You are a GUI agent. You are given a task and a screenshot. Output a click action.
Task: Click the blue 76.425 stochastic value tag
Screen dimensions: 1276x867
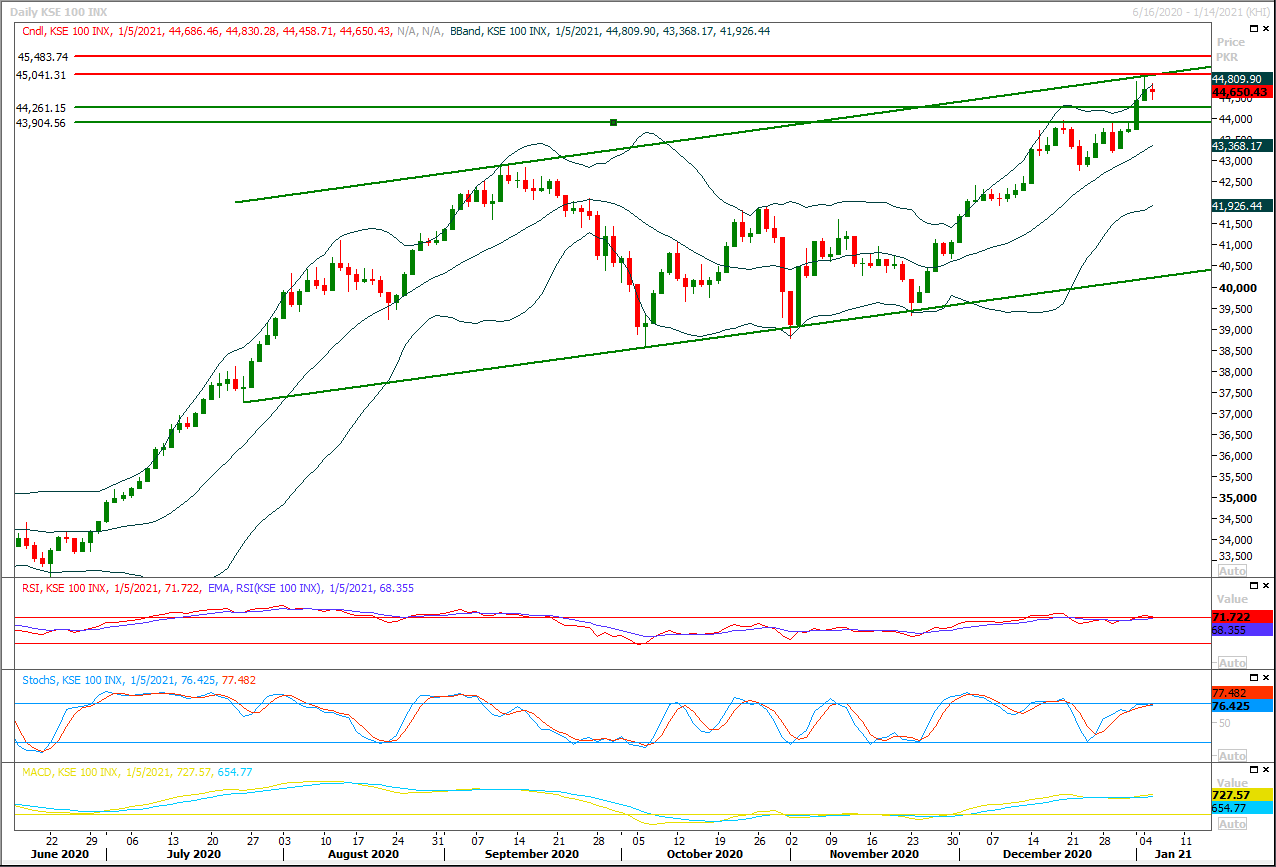coord(1241,706)
